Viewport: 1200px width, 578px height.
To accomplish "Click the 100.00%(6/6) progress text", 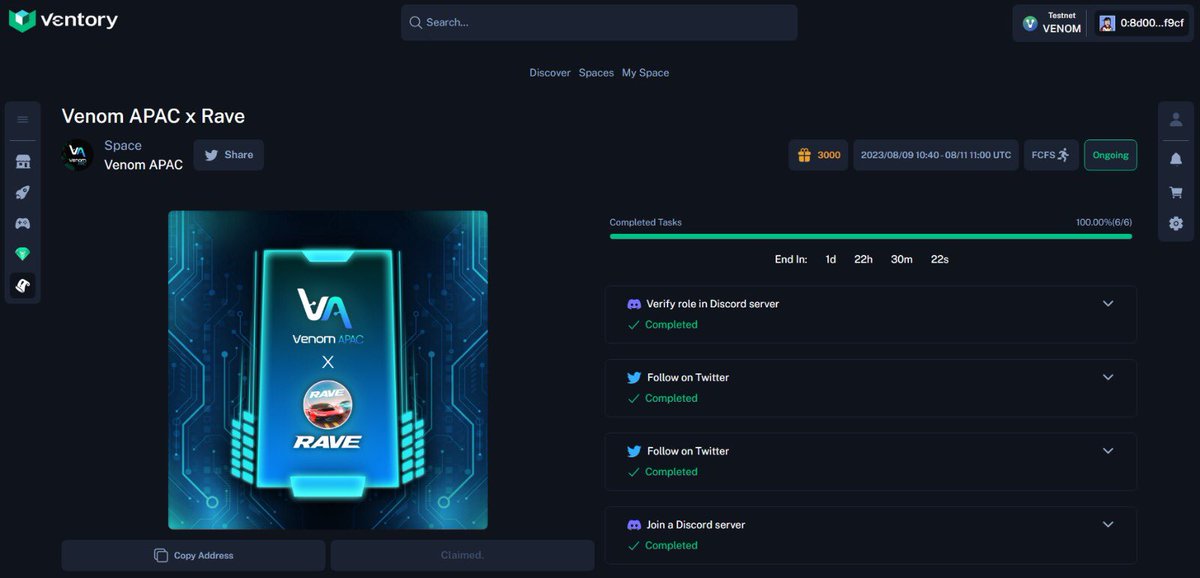I will coord(1104,222).
